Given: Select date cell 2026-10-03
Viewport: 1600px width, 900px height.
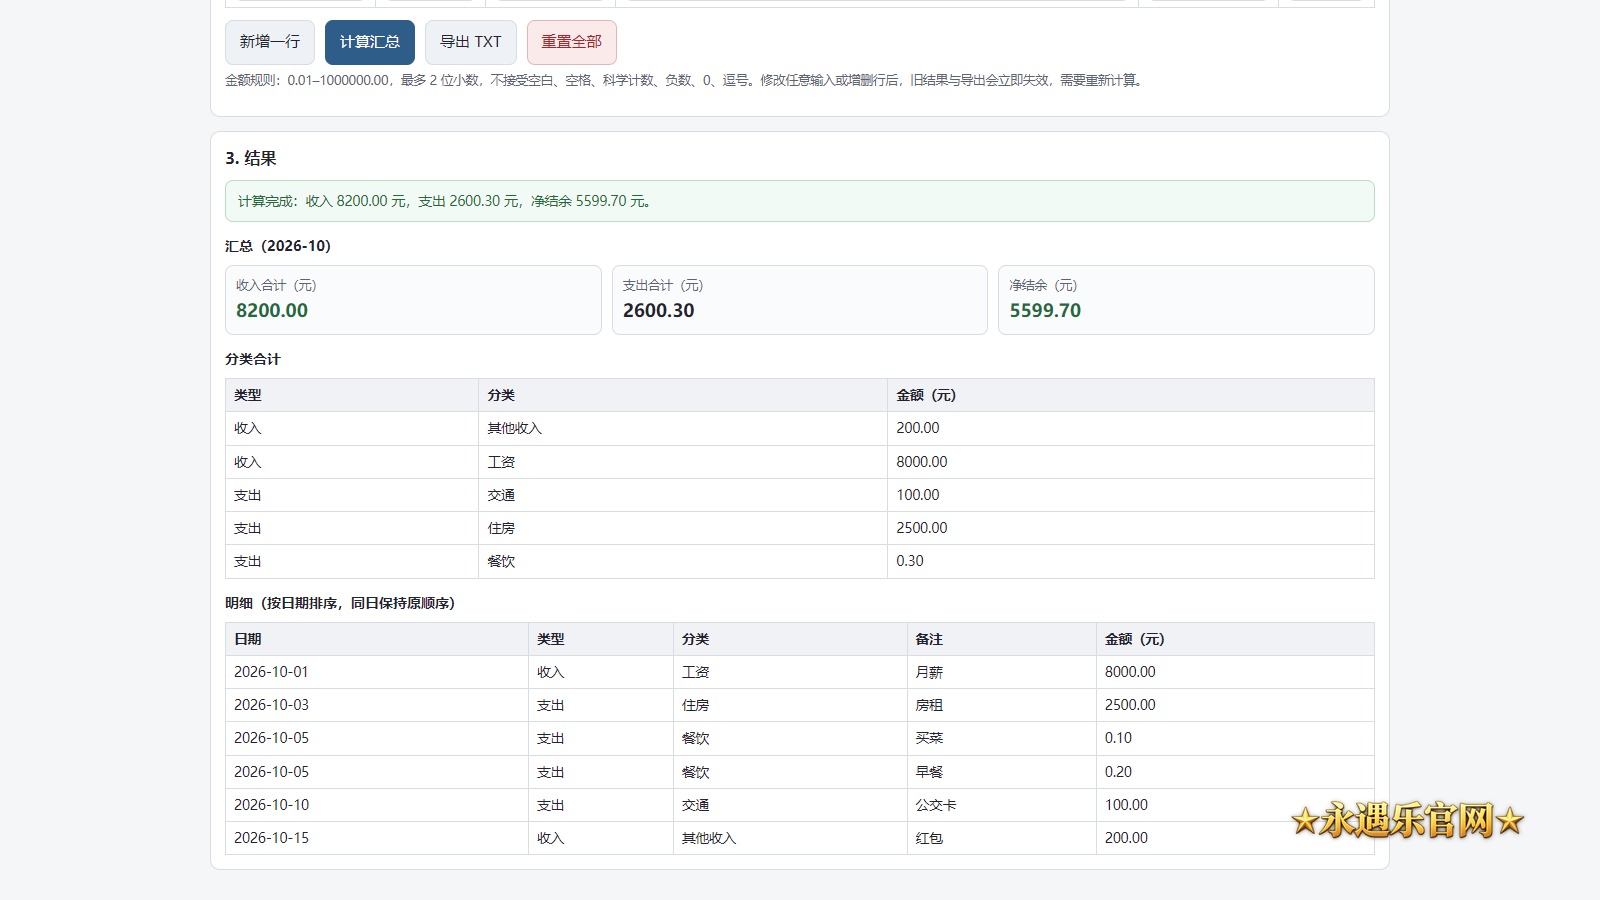Looking at the screenshot, I should [x=377, y=705].
